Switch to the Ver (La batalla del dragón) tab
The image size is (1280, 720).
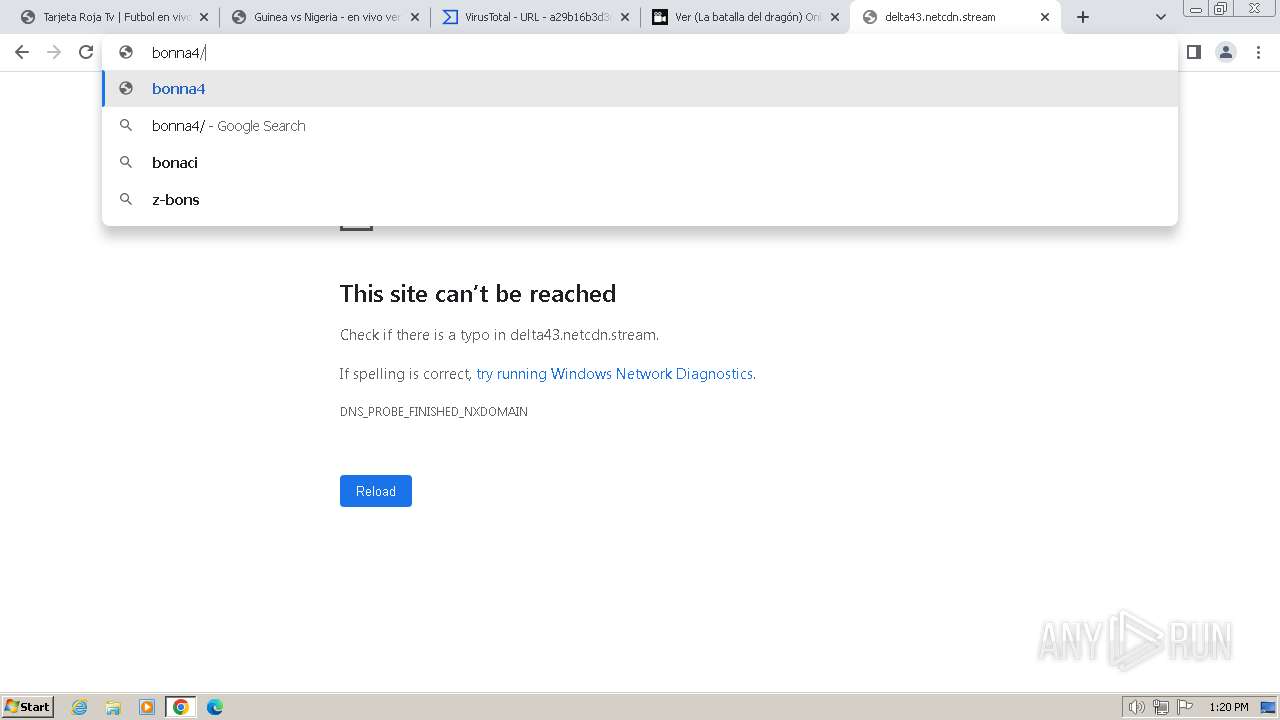click(x=745, y=17)
